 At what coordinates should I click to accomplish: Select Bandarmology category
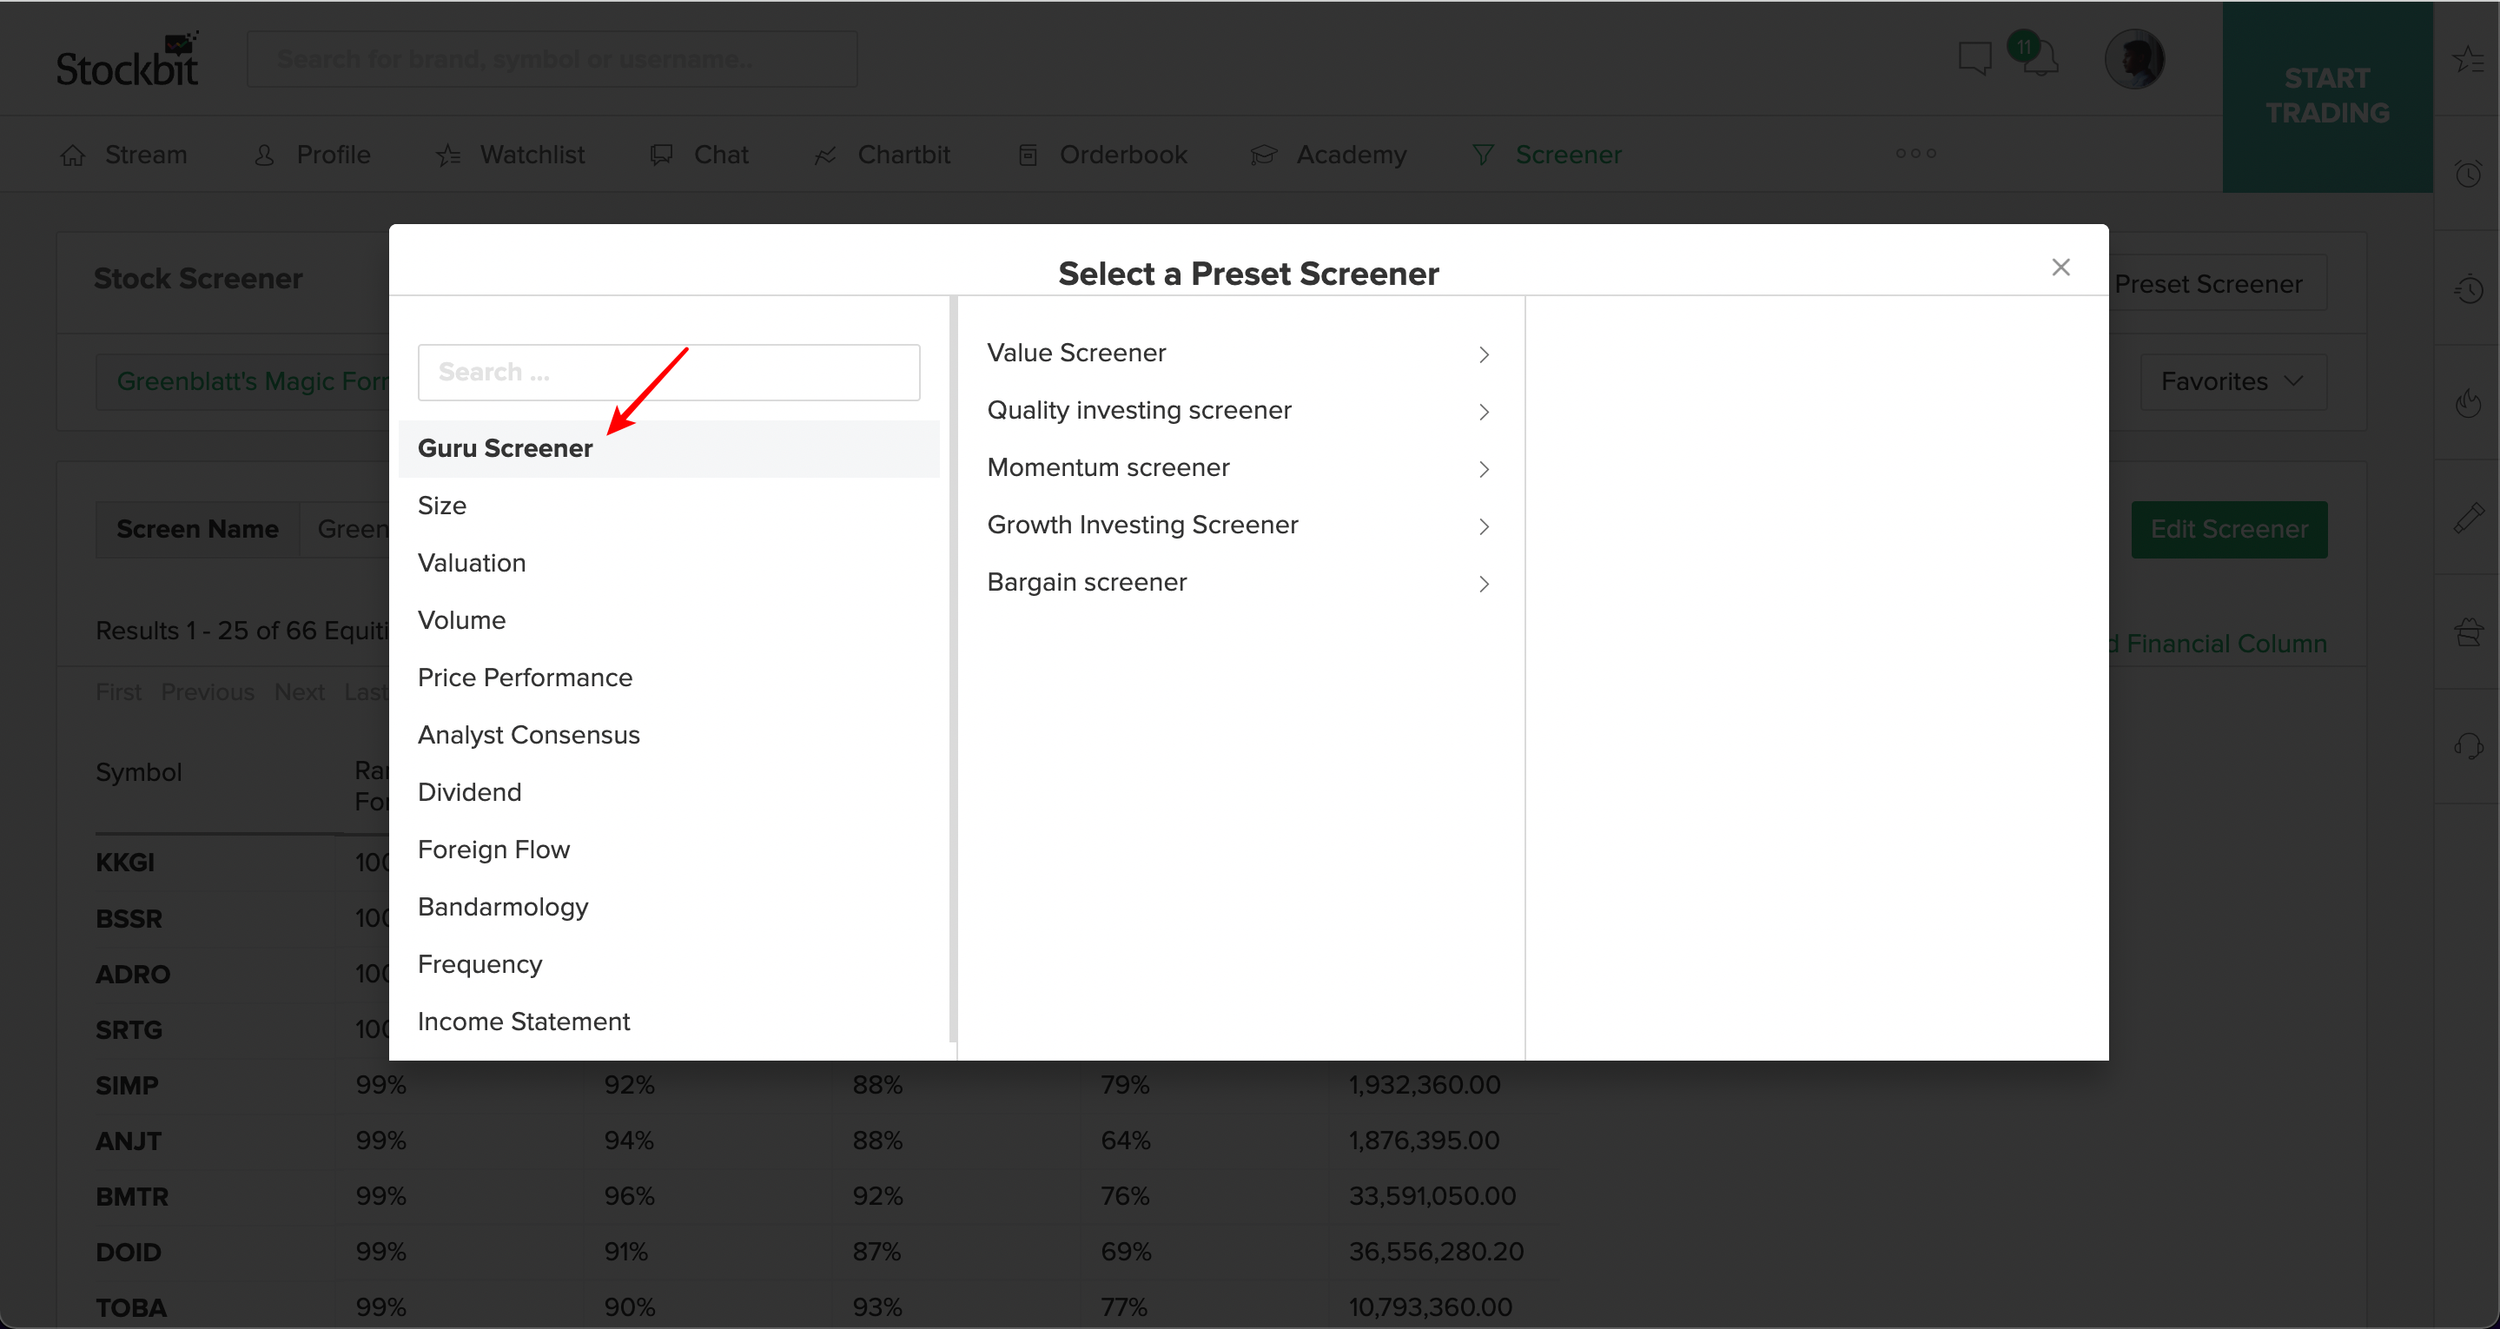tap(669, 907)
